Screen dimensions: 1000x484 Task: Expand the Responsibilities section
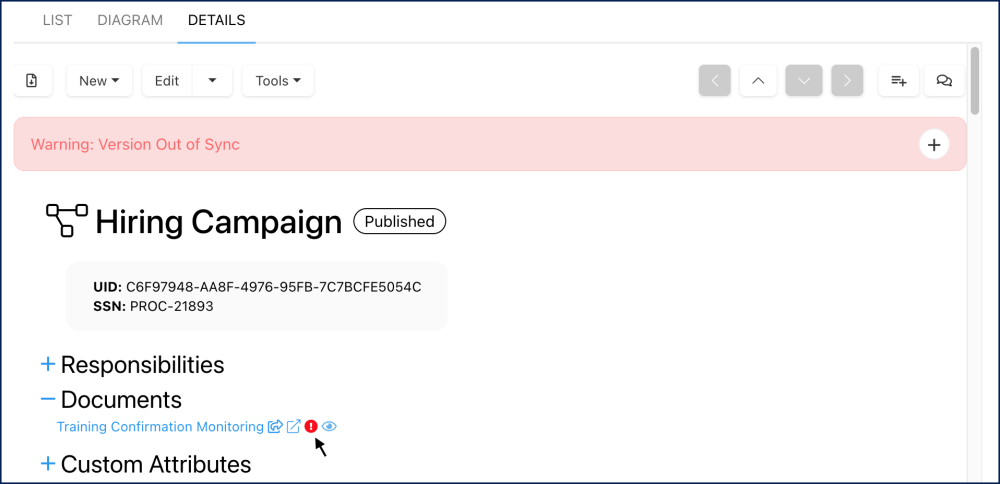(48, 364)
